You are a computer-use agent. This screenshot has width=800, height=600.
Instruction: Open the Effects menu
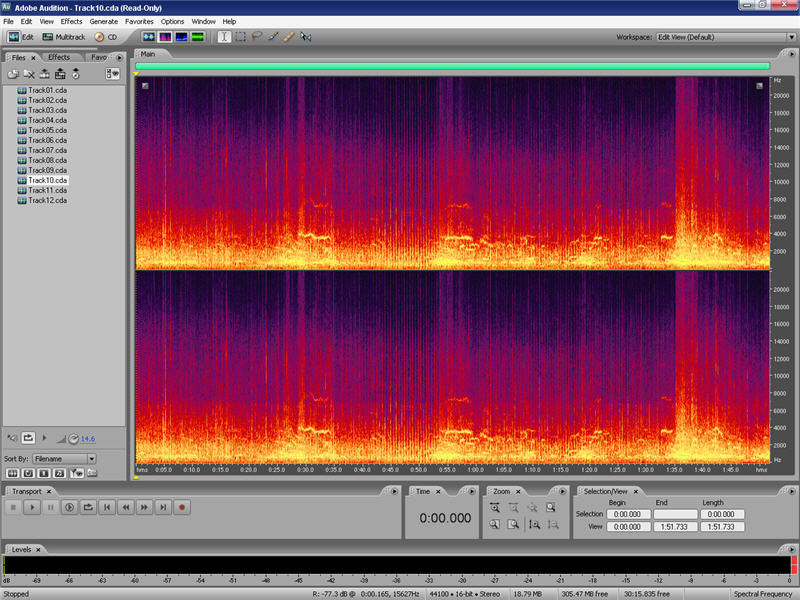[x=71, y=21]
